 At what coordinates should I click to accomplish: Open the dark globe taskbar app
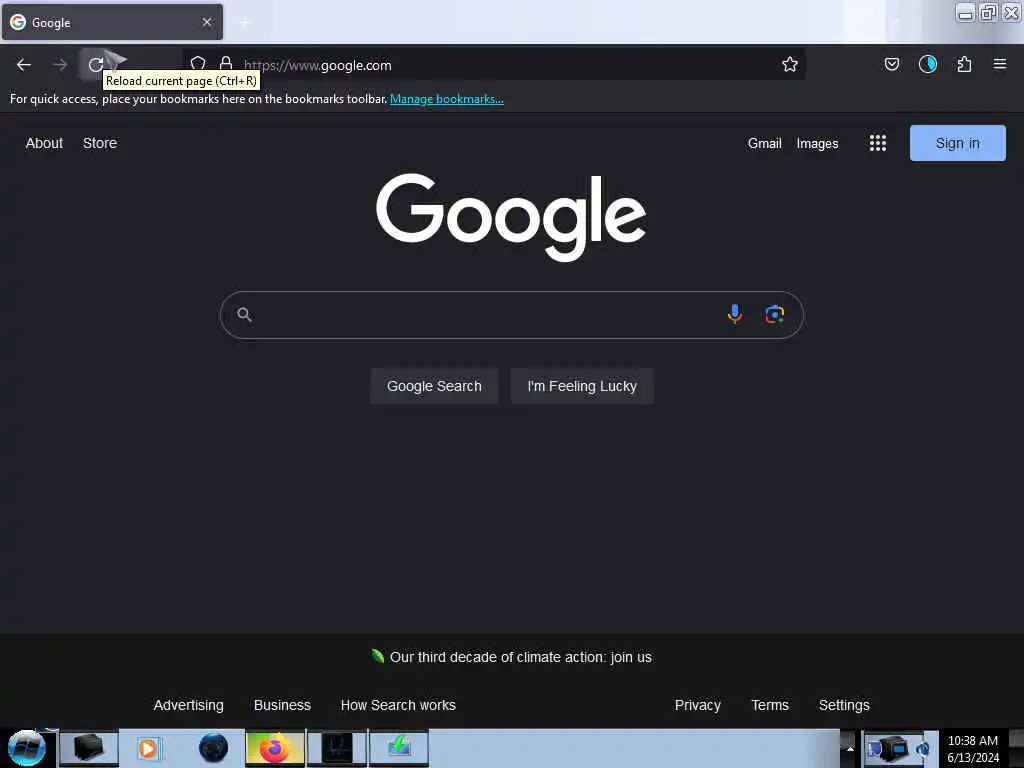[213, 748]
